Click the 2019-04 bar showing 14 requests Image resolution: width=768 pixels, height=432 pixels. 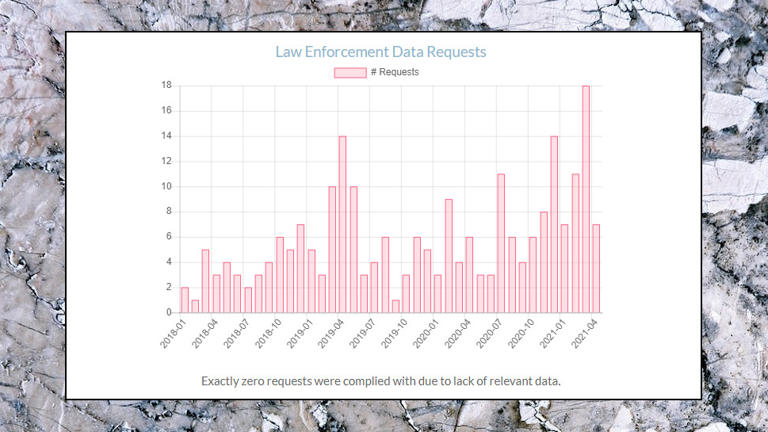pyautogui.click(x=343, y=224)
